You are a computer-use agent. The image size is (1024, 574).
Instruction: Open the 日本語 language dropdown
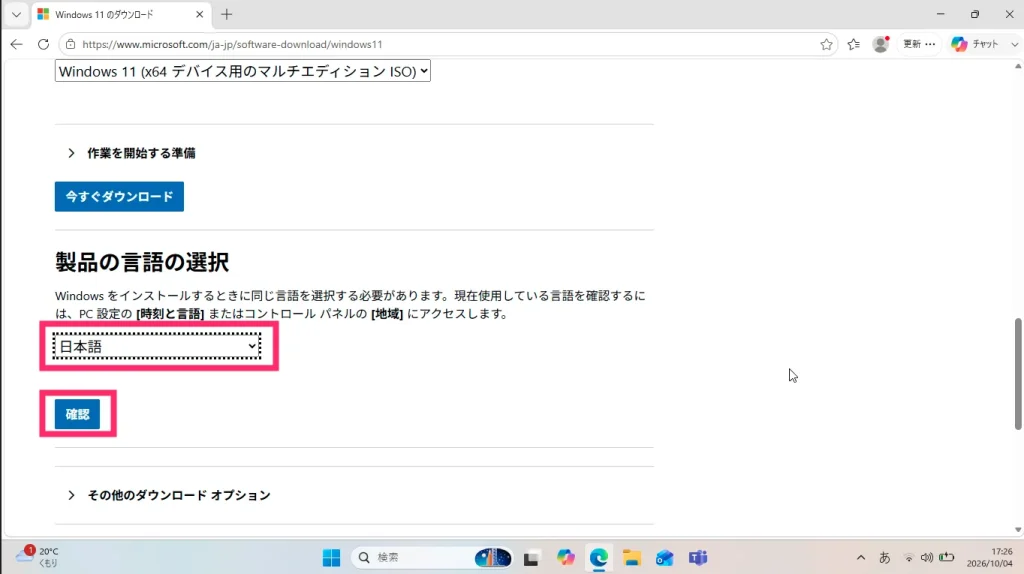157,346
